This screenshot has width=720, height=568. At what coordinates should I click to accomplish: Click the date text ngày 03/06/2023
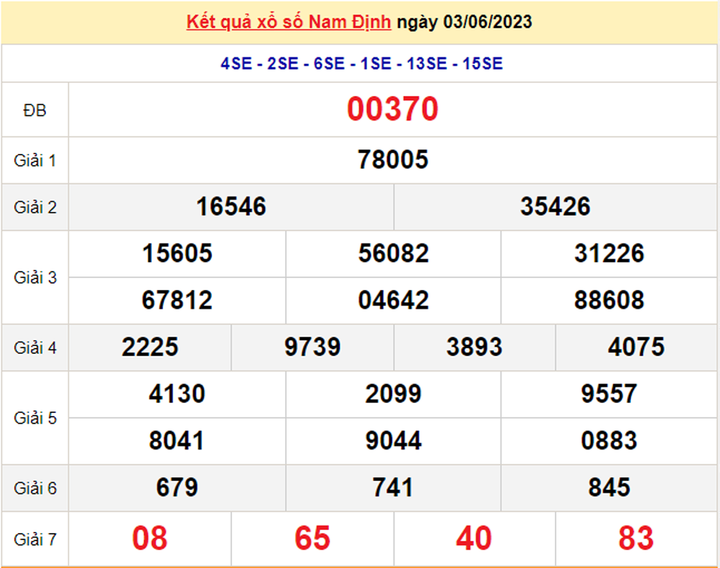tap(464, 22)
